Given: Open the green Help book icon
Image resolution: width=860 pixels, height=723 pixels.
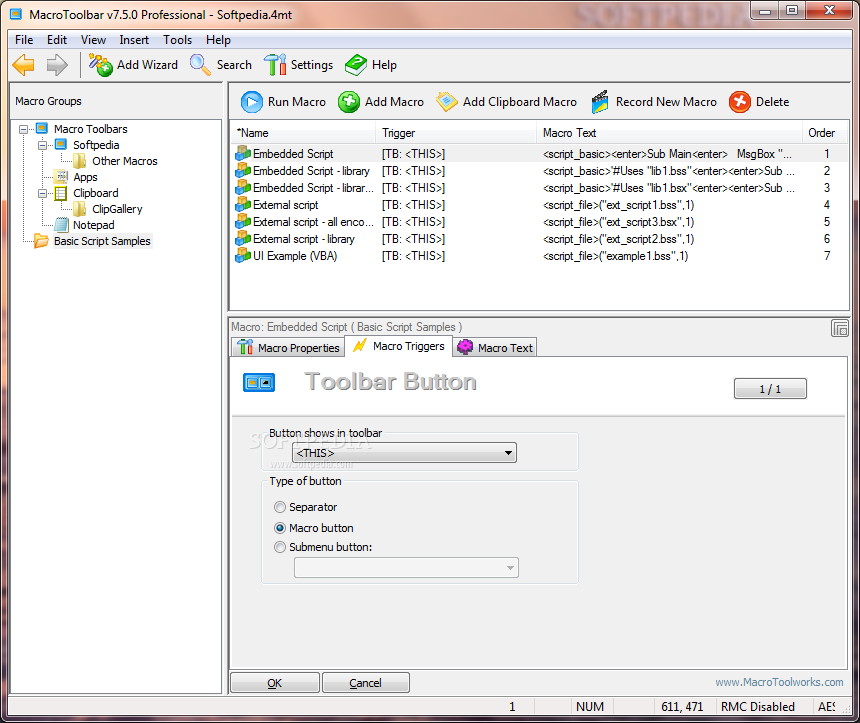Looking at the screenshot, I should [356, 65].
